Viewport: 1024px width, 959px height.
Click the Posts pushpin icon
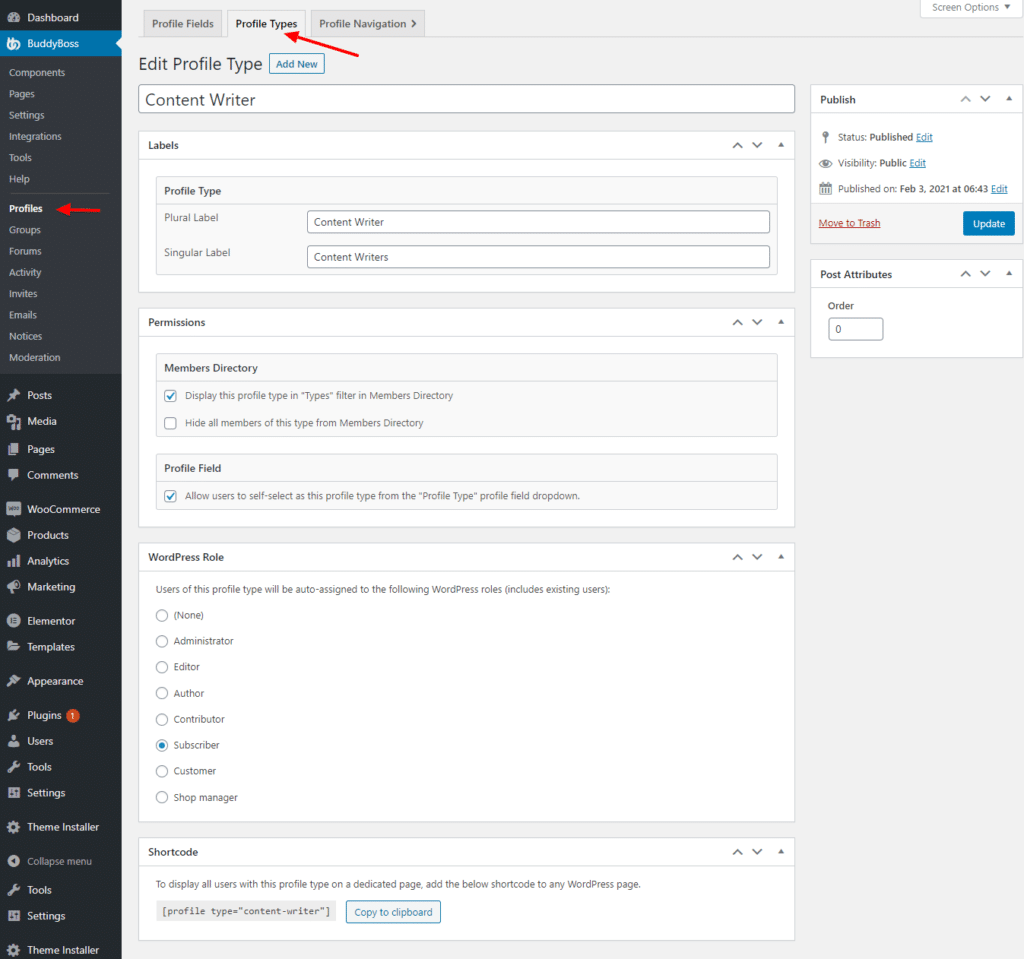(x=13, y=395)
